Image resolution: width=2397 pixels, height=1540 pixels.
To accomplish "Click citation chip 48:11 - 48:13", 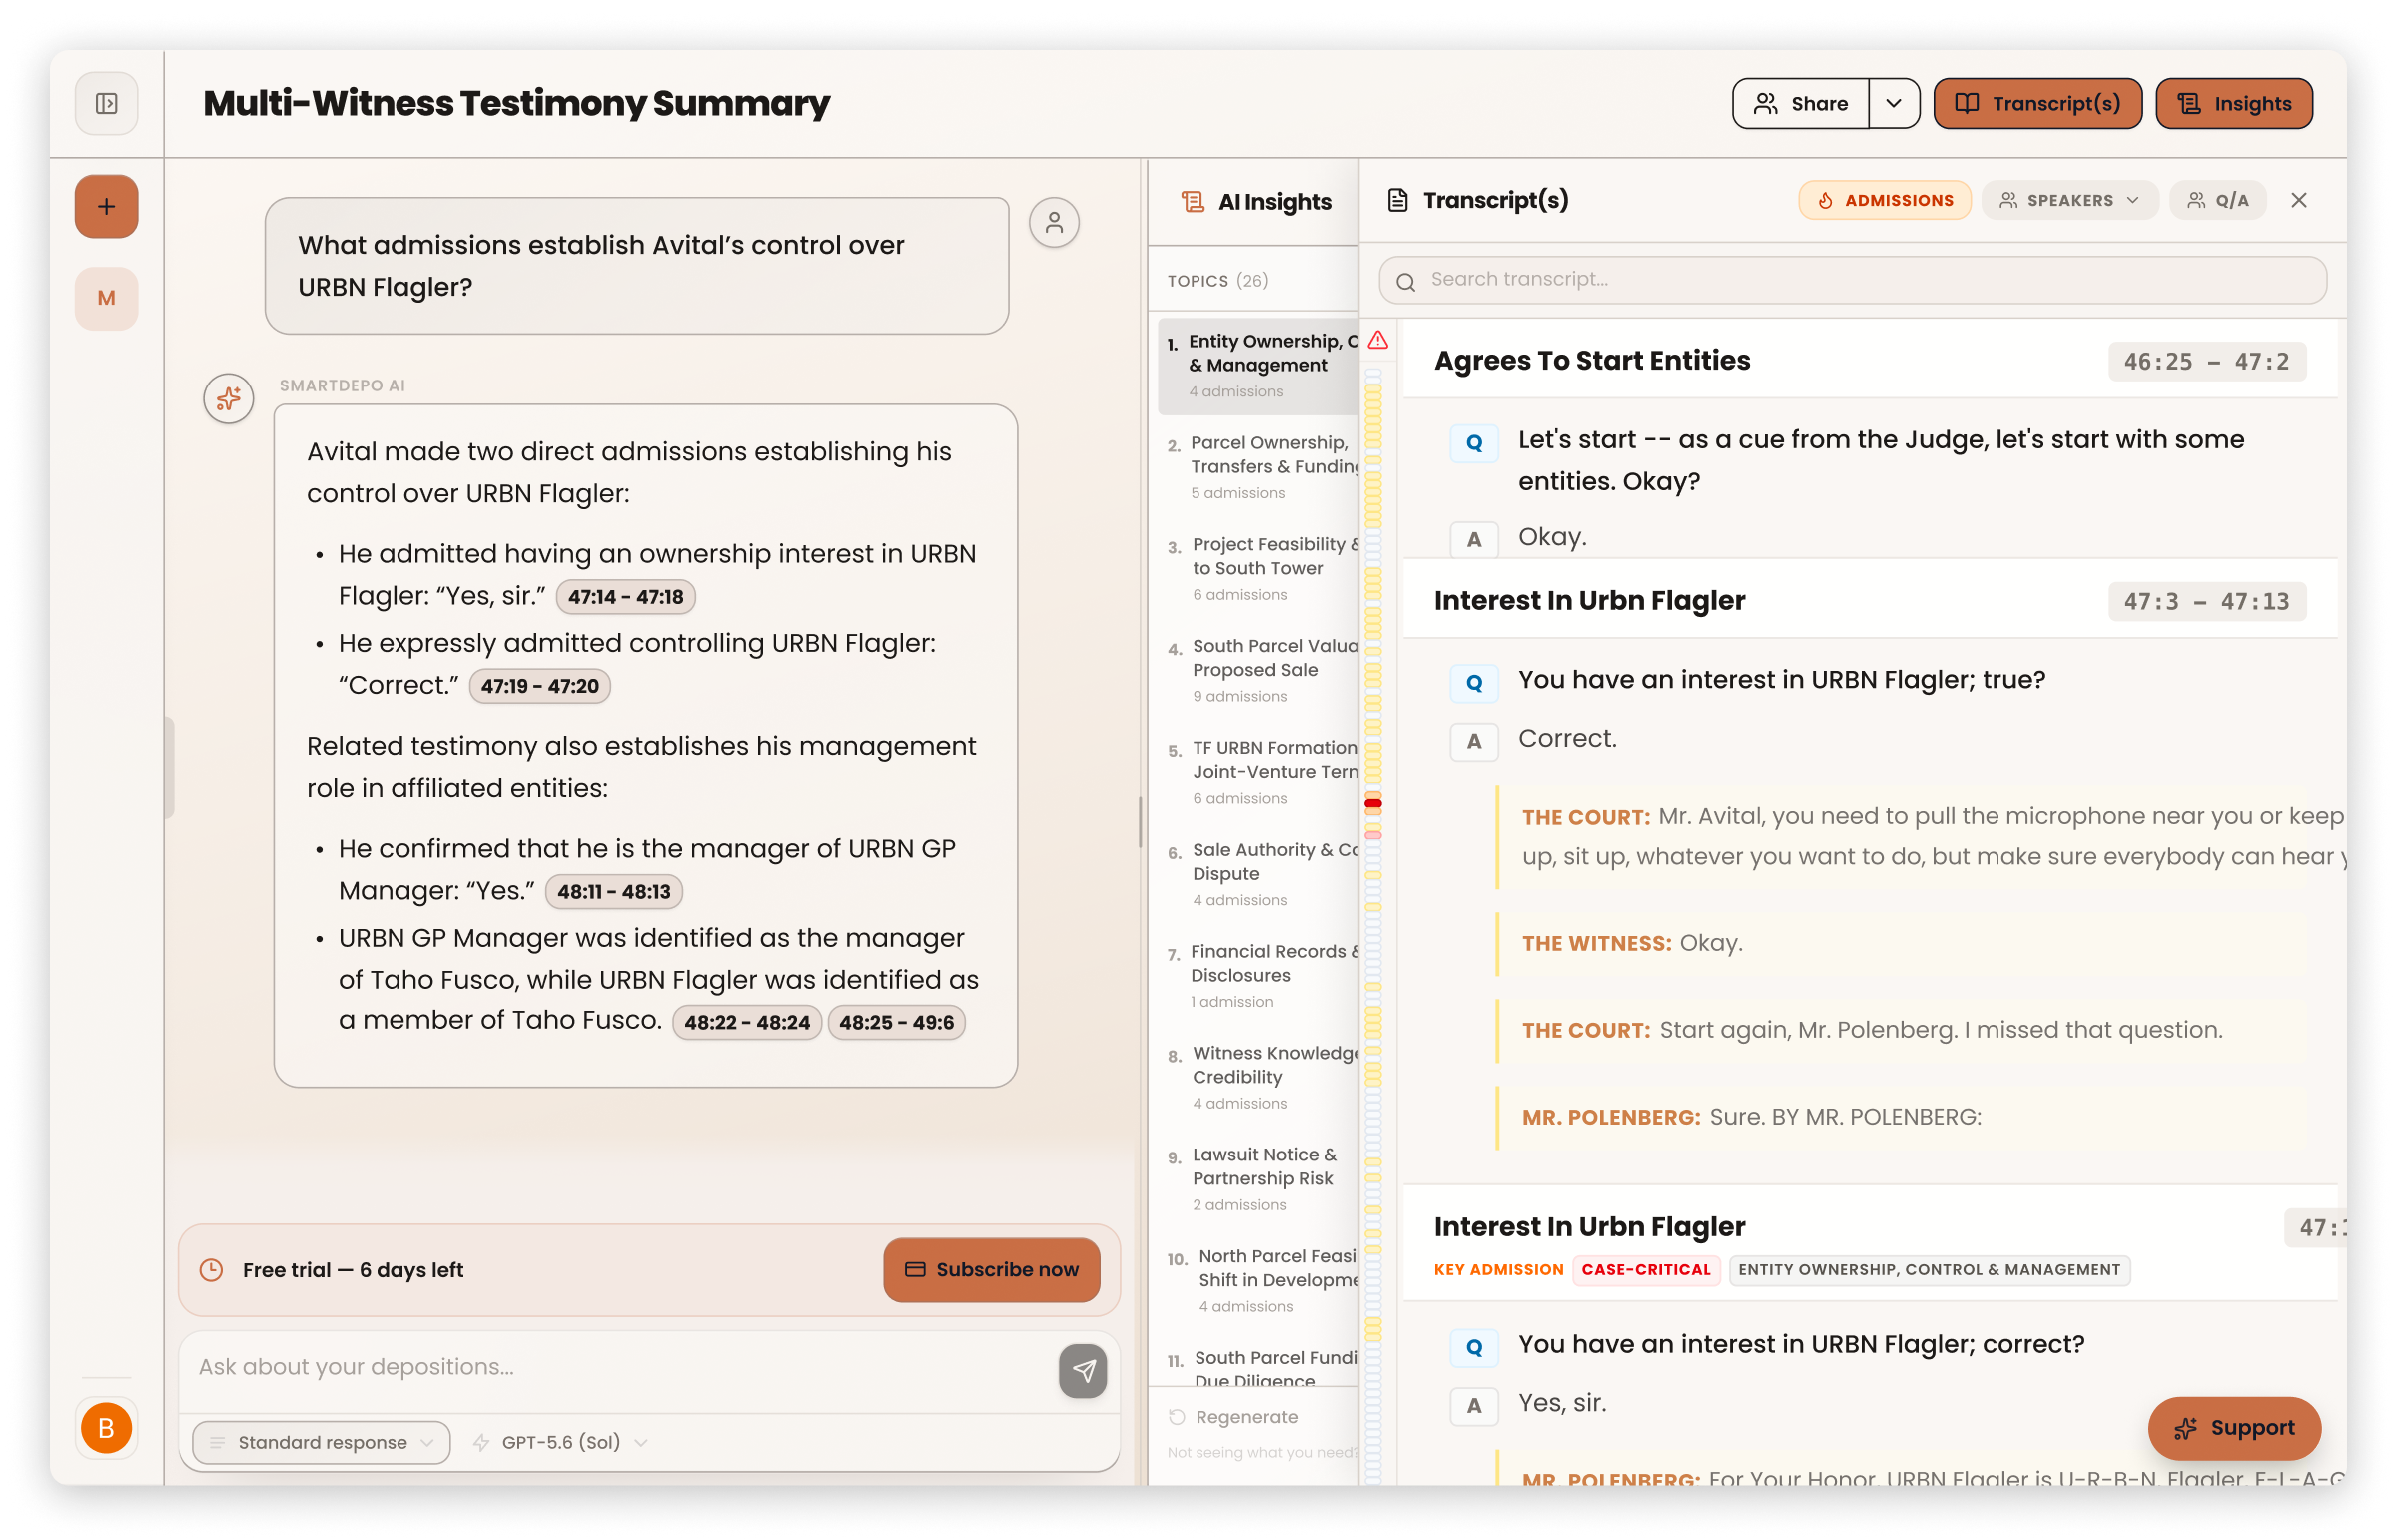I will click(x=613, y=891).
